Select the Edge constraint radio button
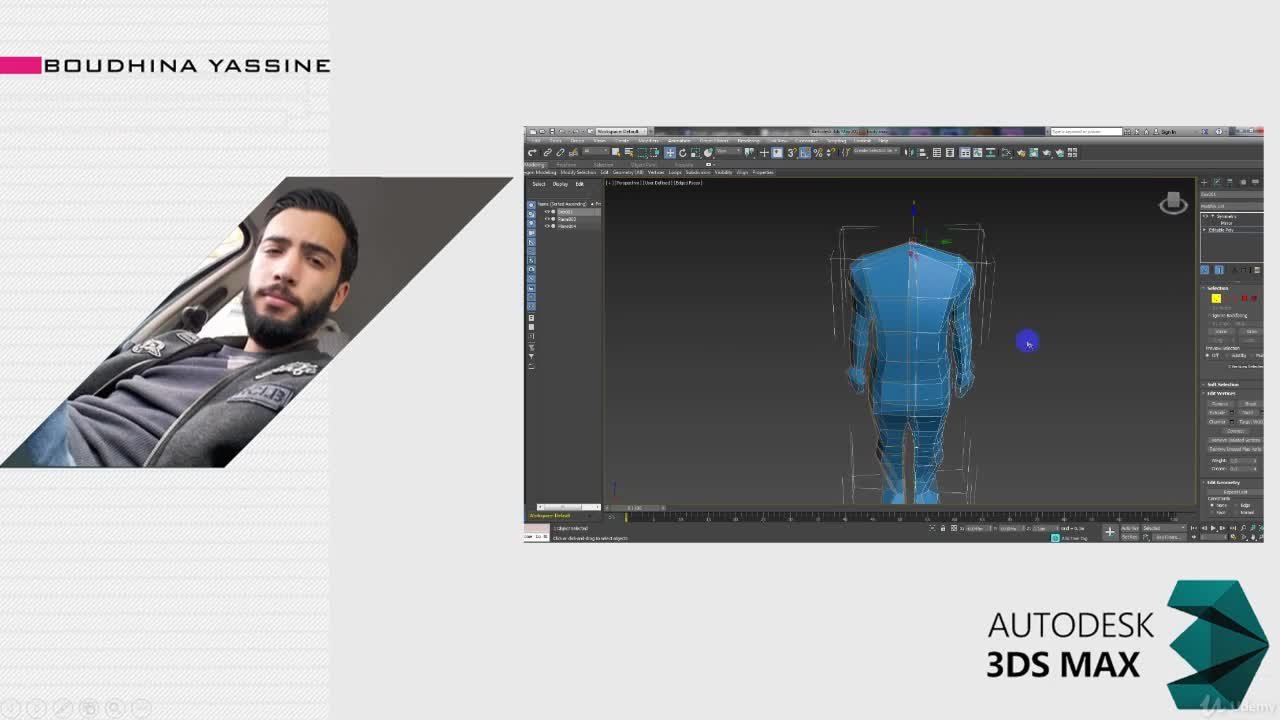 coord(1236,506)
